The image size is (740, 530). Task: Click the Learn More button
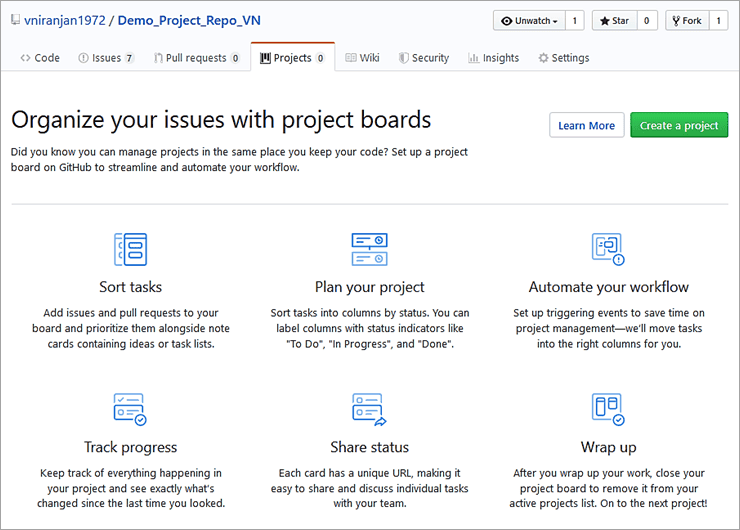(x=587, y=125)
